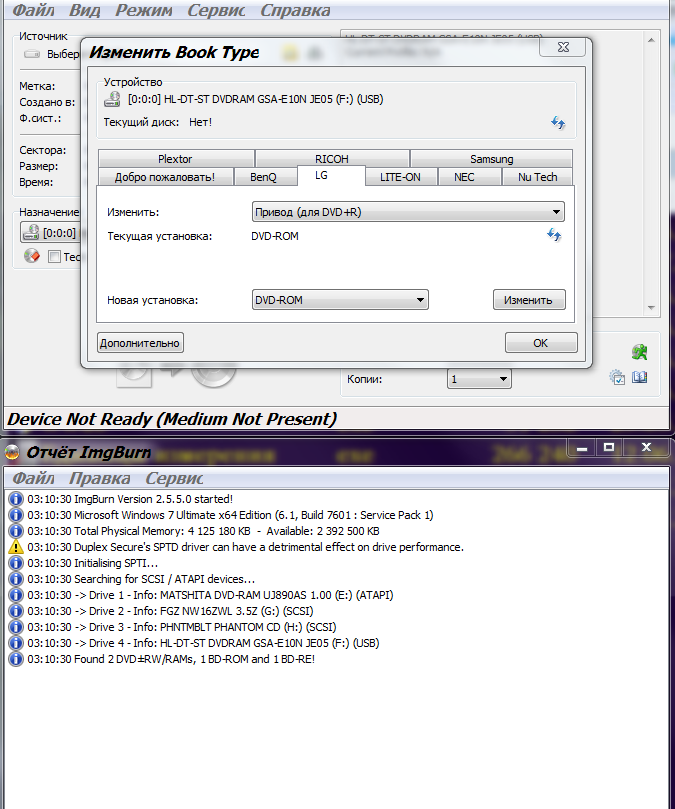The height and width of the screenshot is (809, 675).
Task: Click the Drive 3 PHANTOM CD log line
Action: click(182, 627)
